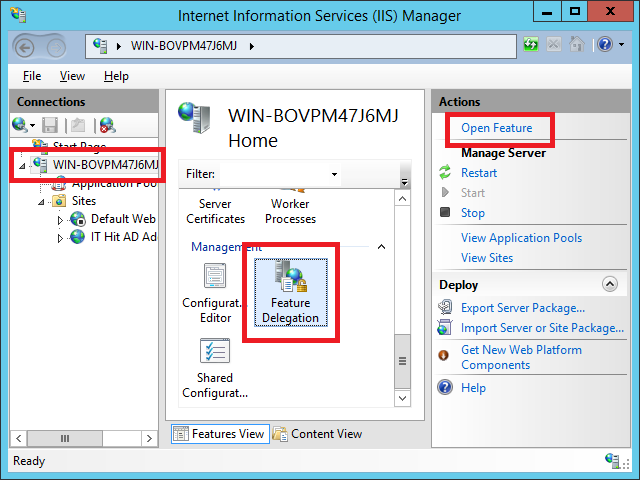Open the filter bar overflow options arrow
Viewport: 640px width, 480px height.
[x=404, y=182]
